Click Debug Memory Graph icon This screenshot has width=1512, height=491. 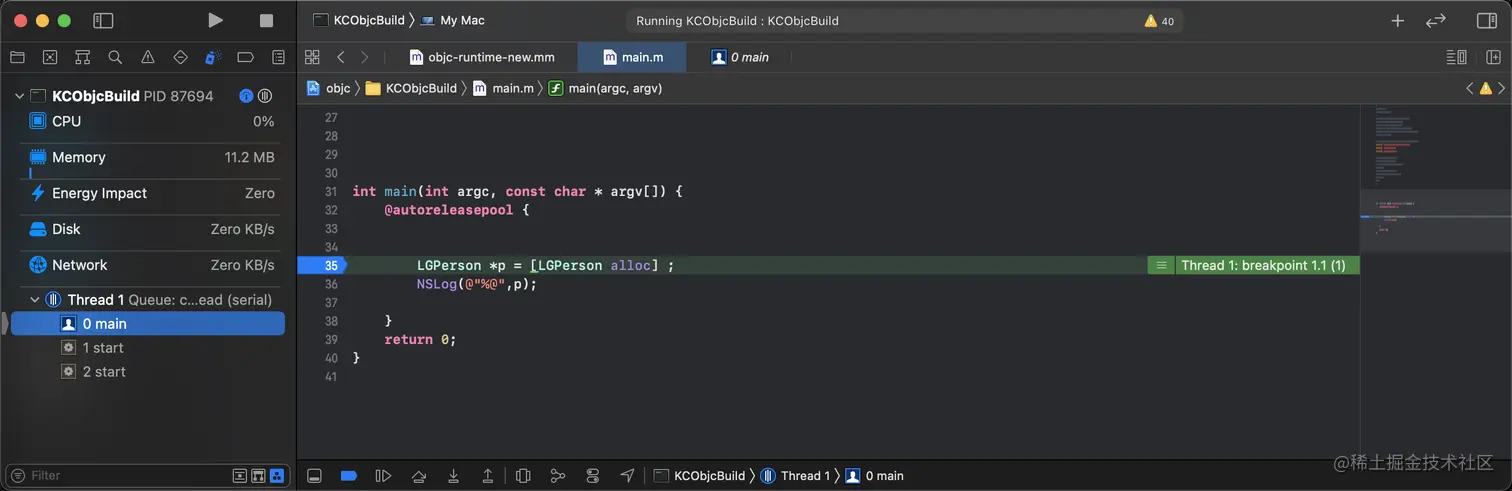tap(558, 476)
